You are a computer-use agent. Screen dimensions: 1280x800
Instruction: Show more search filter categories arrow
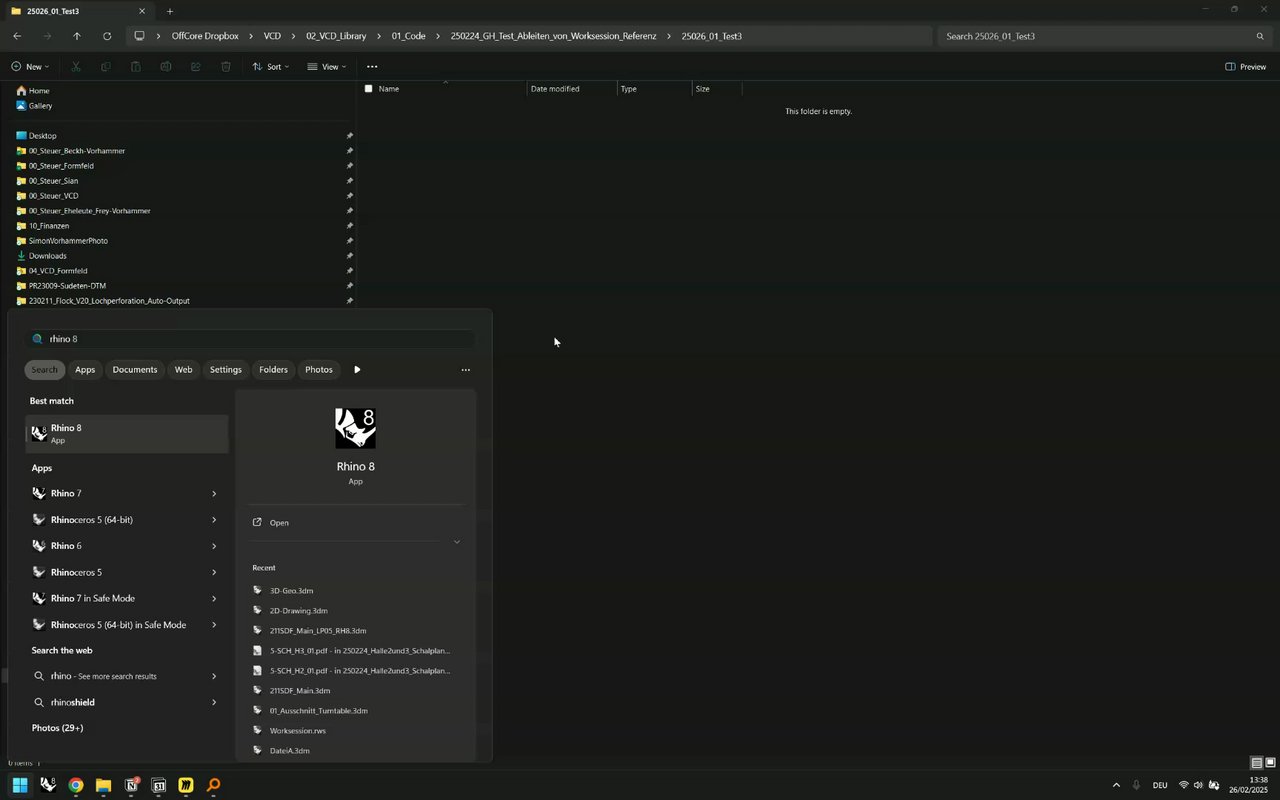point(357,370)
